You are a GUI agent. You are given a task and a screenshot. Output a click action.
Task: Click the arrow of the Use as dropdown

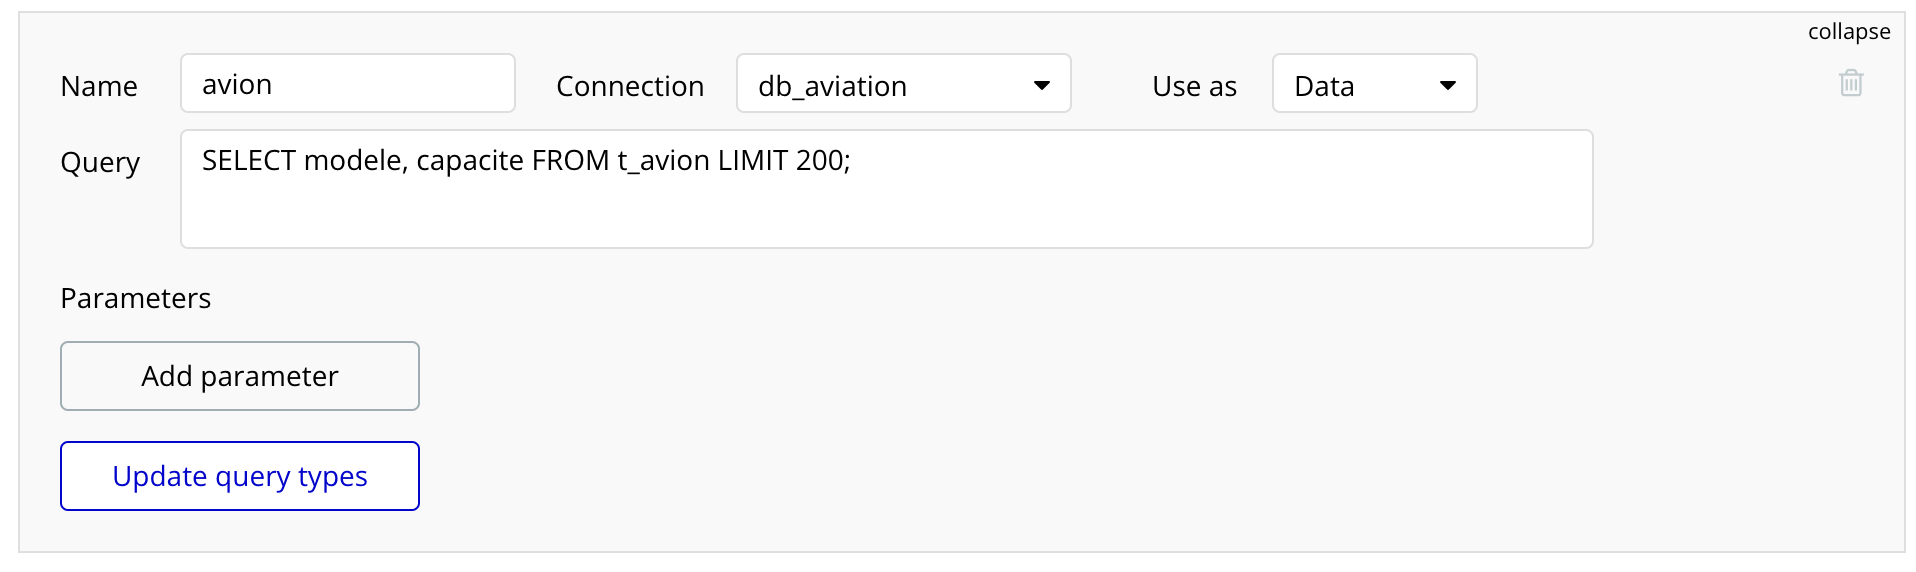coord(1447,85)
